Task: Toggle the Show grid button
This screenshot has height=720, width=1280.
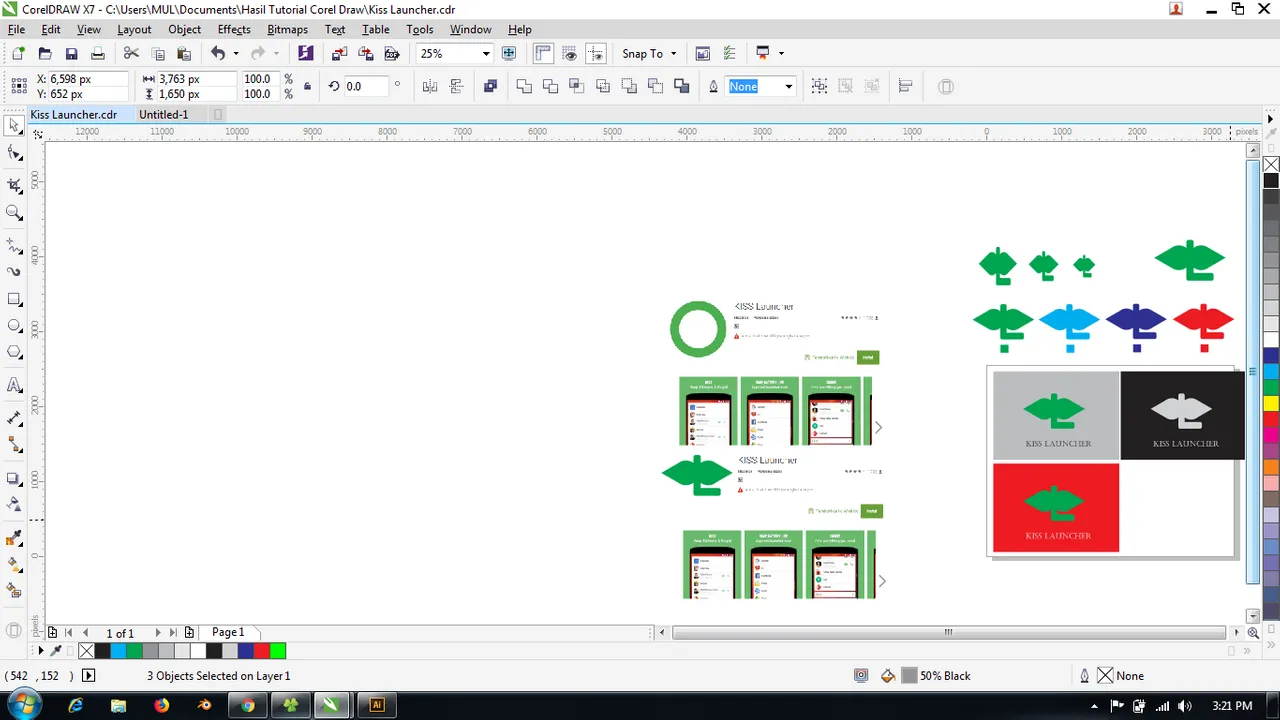Action: click(570, 54)
